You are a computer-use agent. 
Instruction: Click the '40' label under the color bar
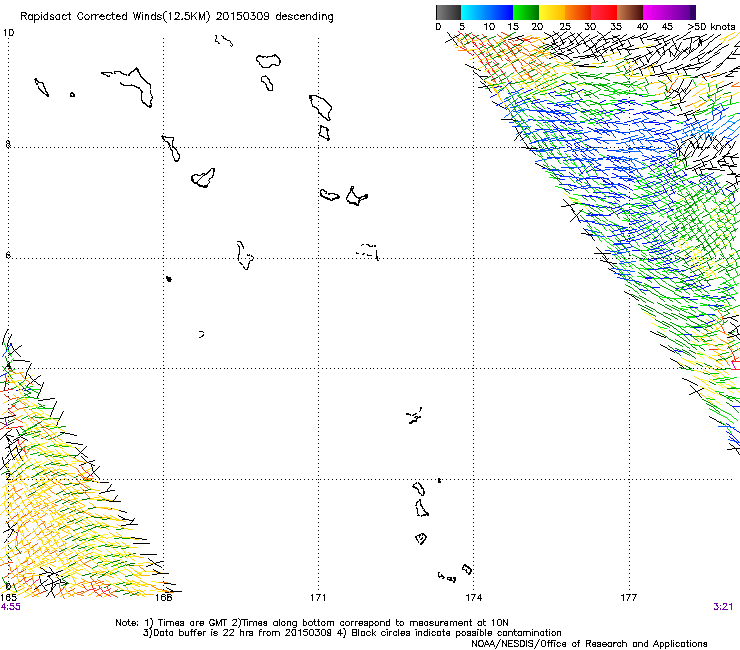click(x=642, y=26)
